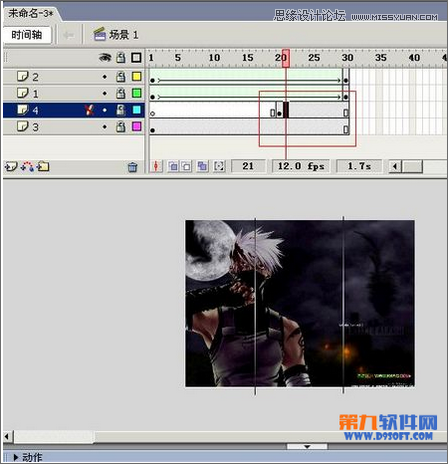The height and width of the screenshot is (464, 448).
Task: Toggle visibility dot for layer 3
Action: click(105, 127)
